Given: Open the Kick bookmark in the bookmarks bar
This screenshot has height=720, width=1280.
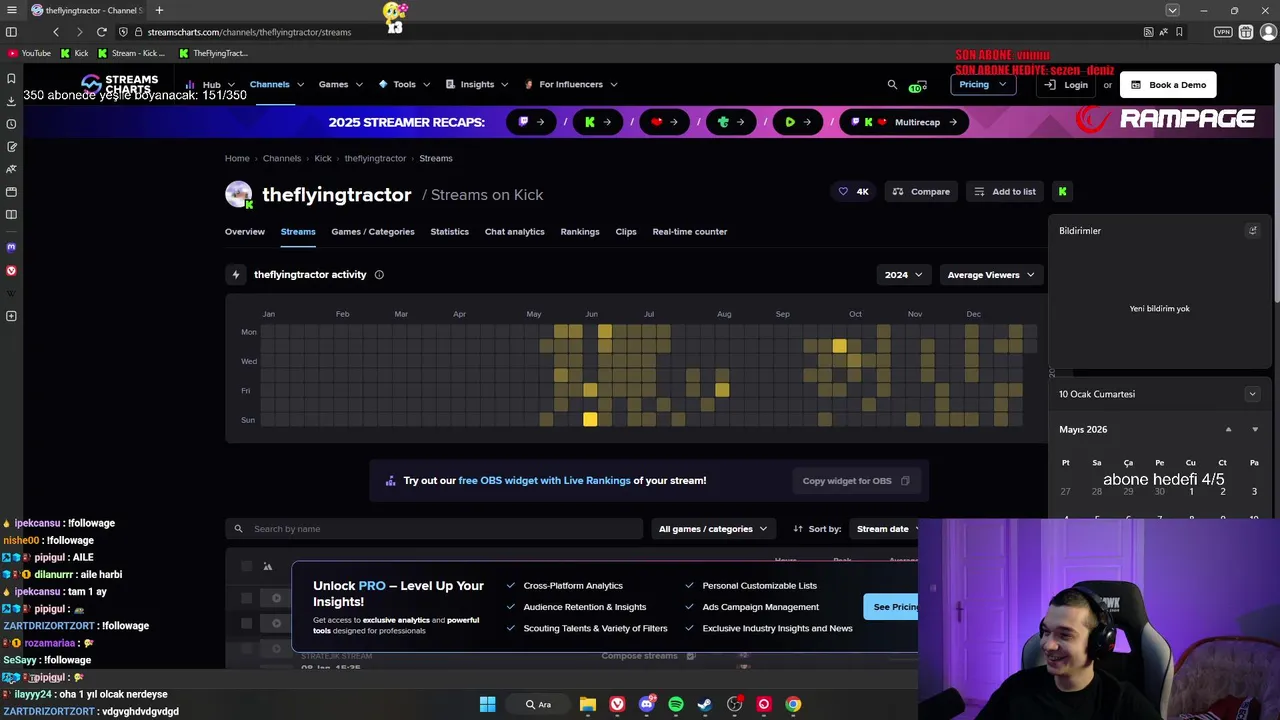Looking at the screenshot, I should (75, 53).
